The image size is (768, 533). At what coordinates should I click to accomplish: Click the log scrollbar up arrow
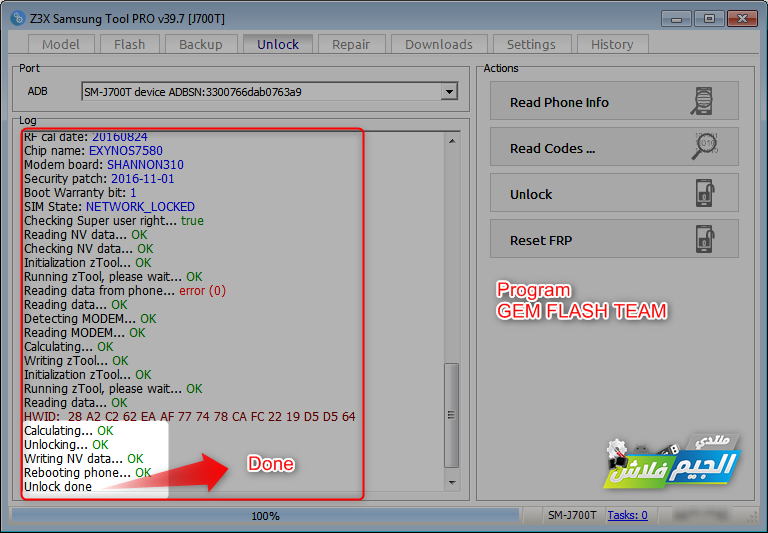(x=452, y=141)
